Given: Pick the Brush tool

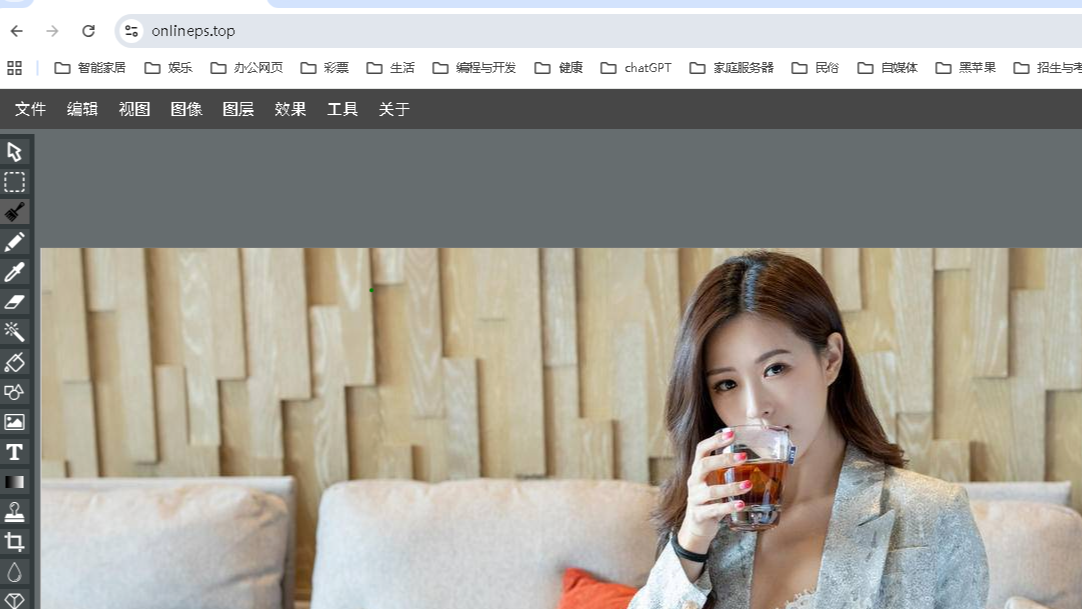Looking at the screenshot, I should [14, 212].
